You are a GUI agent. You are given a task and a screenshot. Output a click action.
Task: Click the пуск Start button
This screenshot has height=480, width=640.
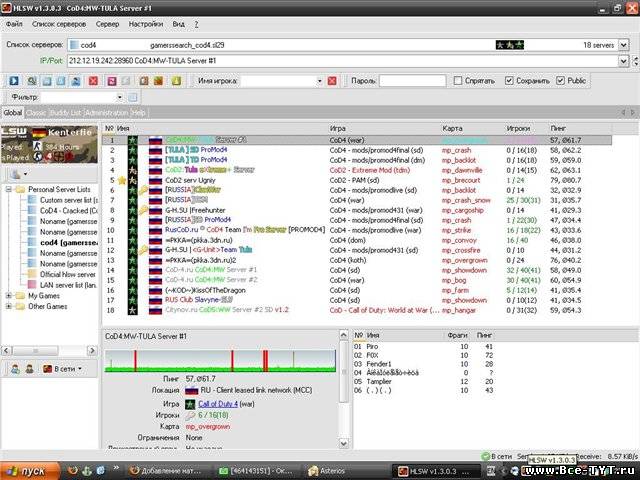(x=30, y=471)
